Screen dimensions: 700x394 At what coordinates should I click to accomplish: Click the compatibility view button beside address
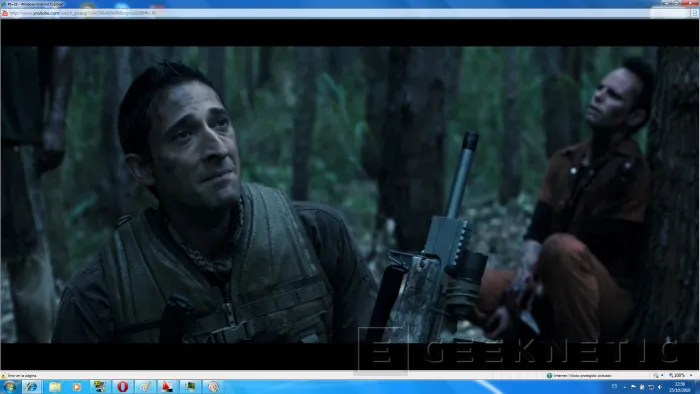pyautogui.click(x=695, y=13)
